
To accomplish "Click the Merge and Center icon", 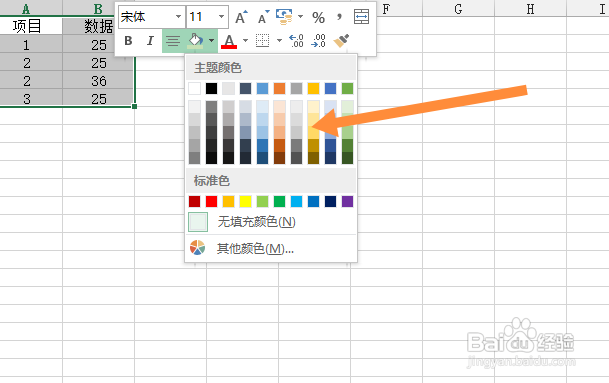I will point(362,17).
